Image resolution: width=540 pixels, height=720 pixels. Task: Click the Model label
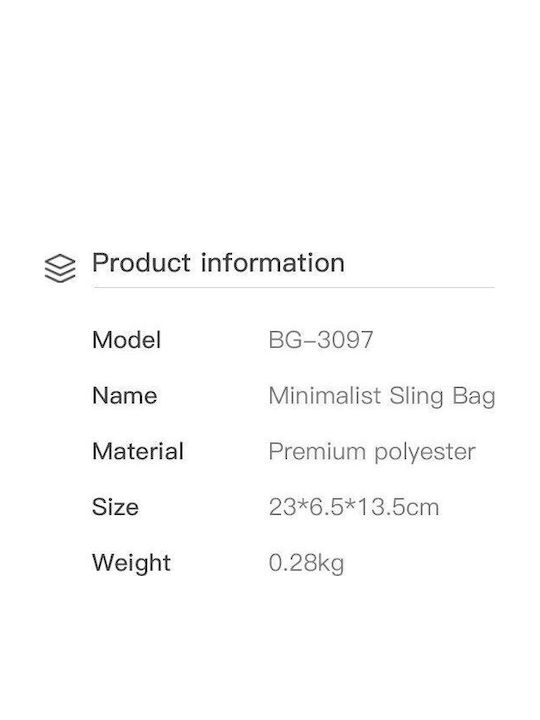pos(126,340)
